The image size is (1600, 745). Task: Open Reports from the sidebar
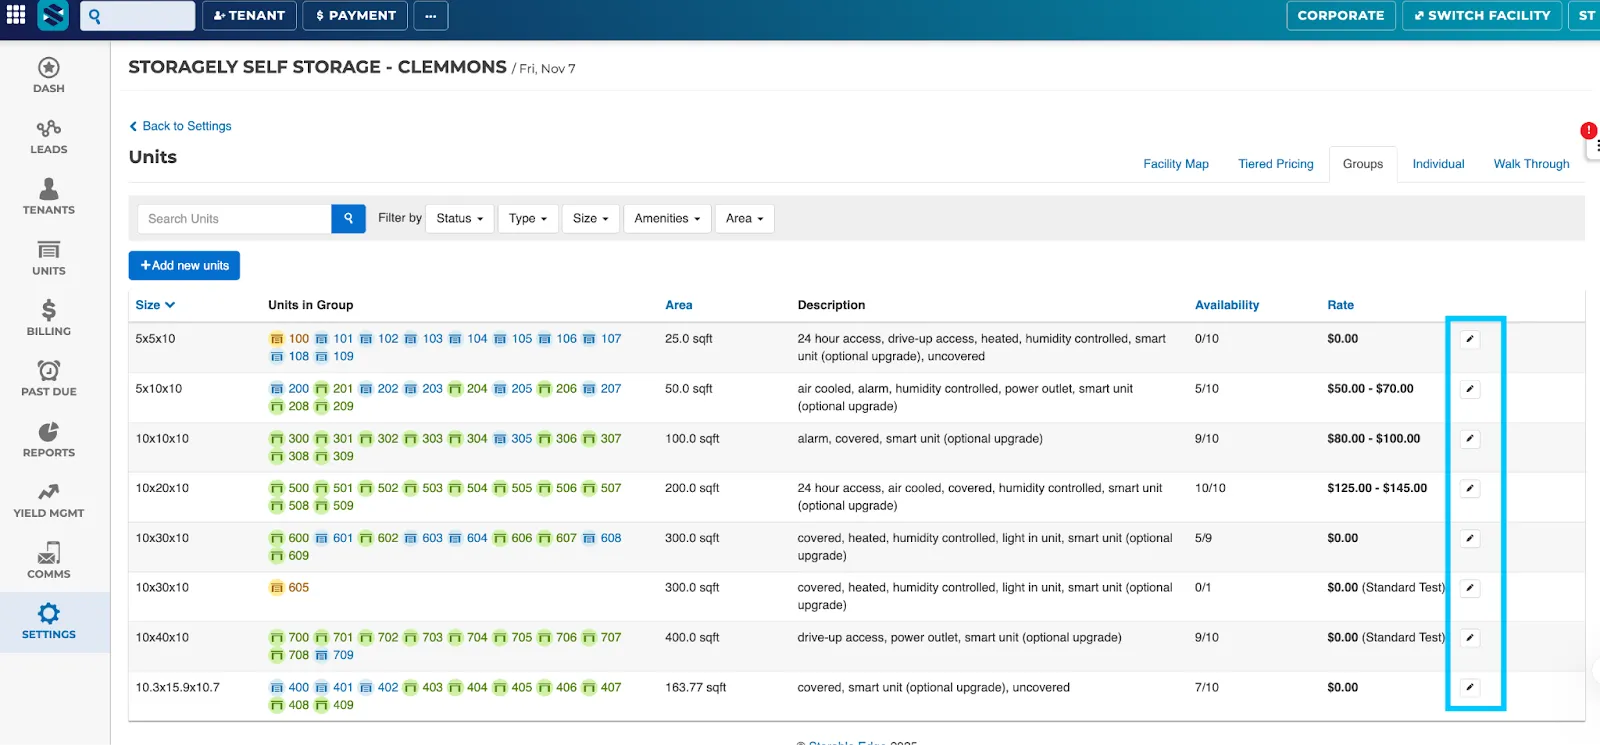tap(49, 440)
